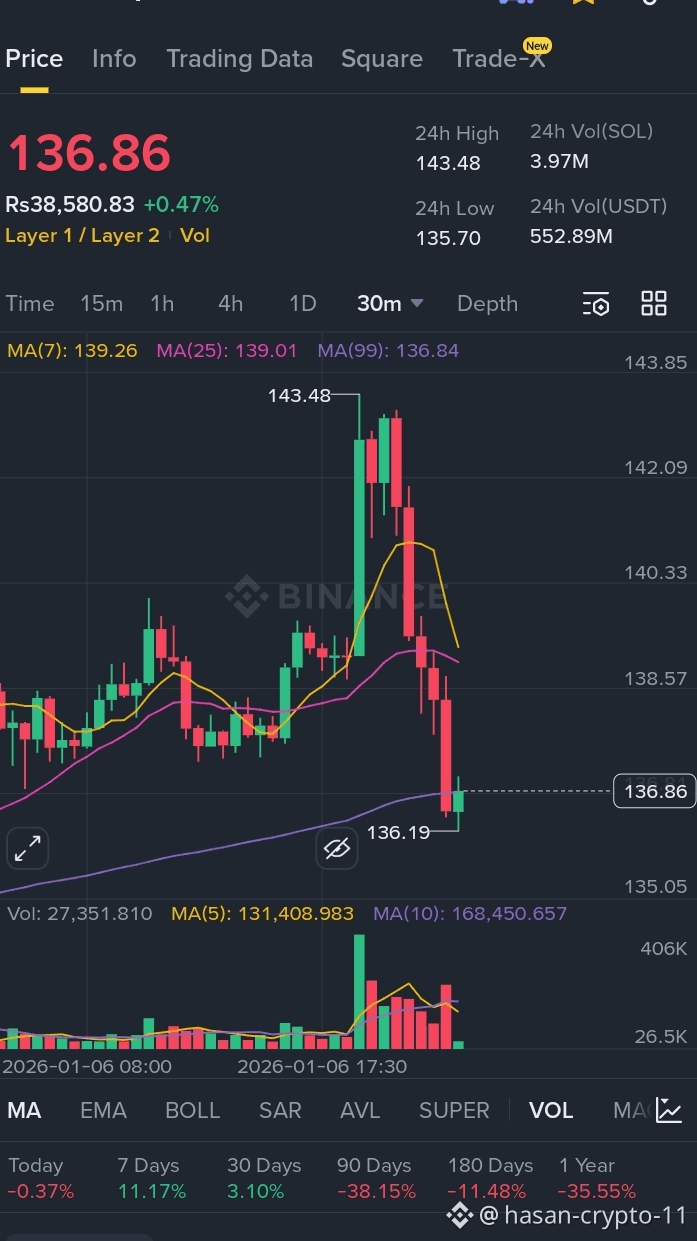Click the 24h Vol(USDT) value 552.89M
This screenshot has width=697, height=1241.
(571, 236)
